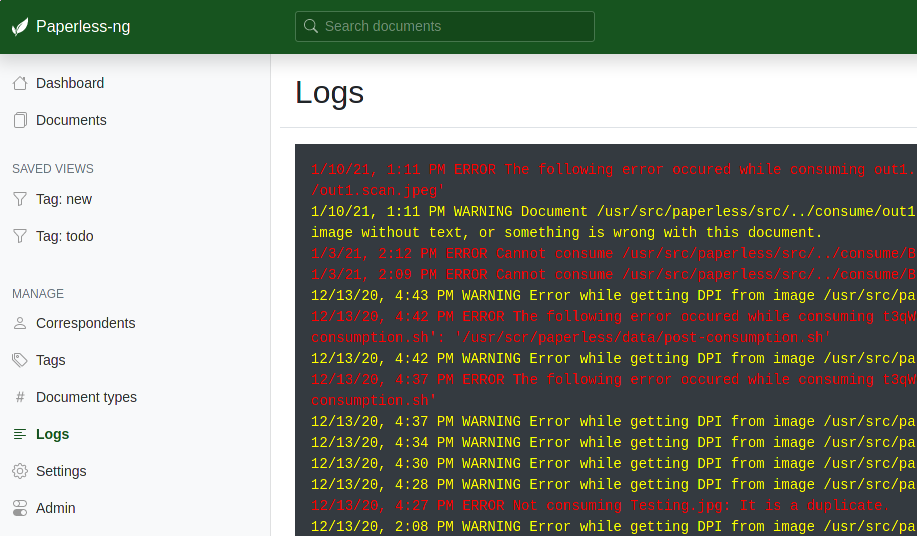Click the 12/13/20 4:42 PM ERROR log line
This screenshot has height=536, width=917.
(x=613, y=317)
